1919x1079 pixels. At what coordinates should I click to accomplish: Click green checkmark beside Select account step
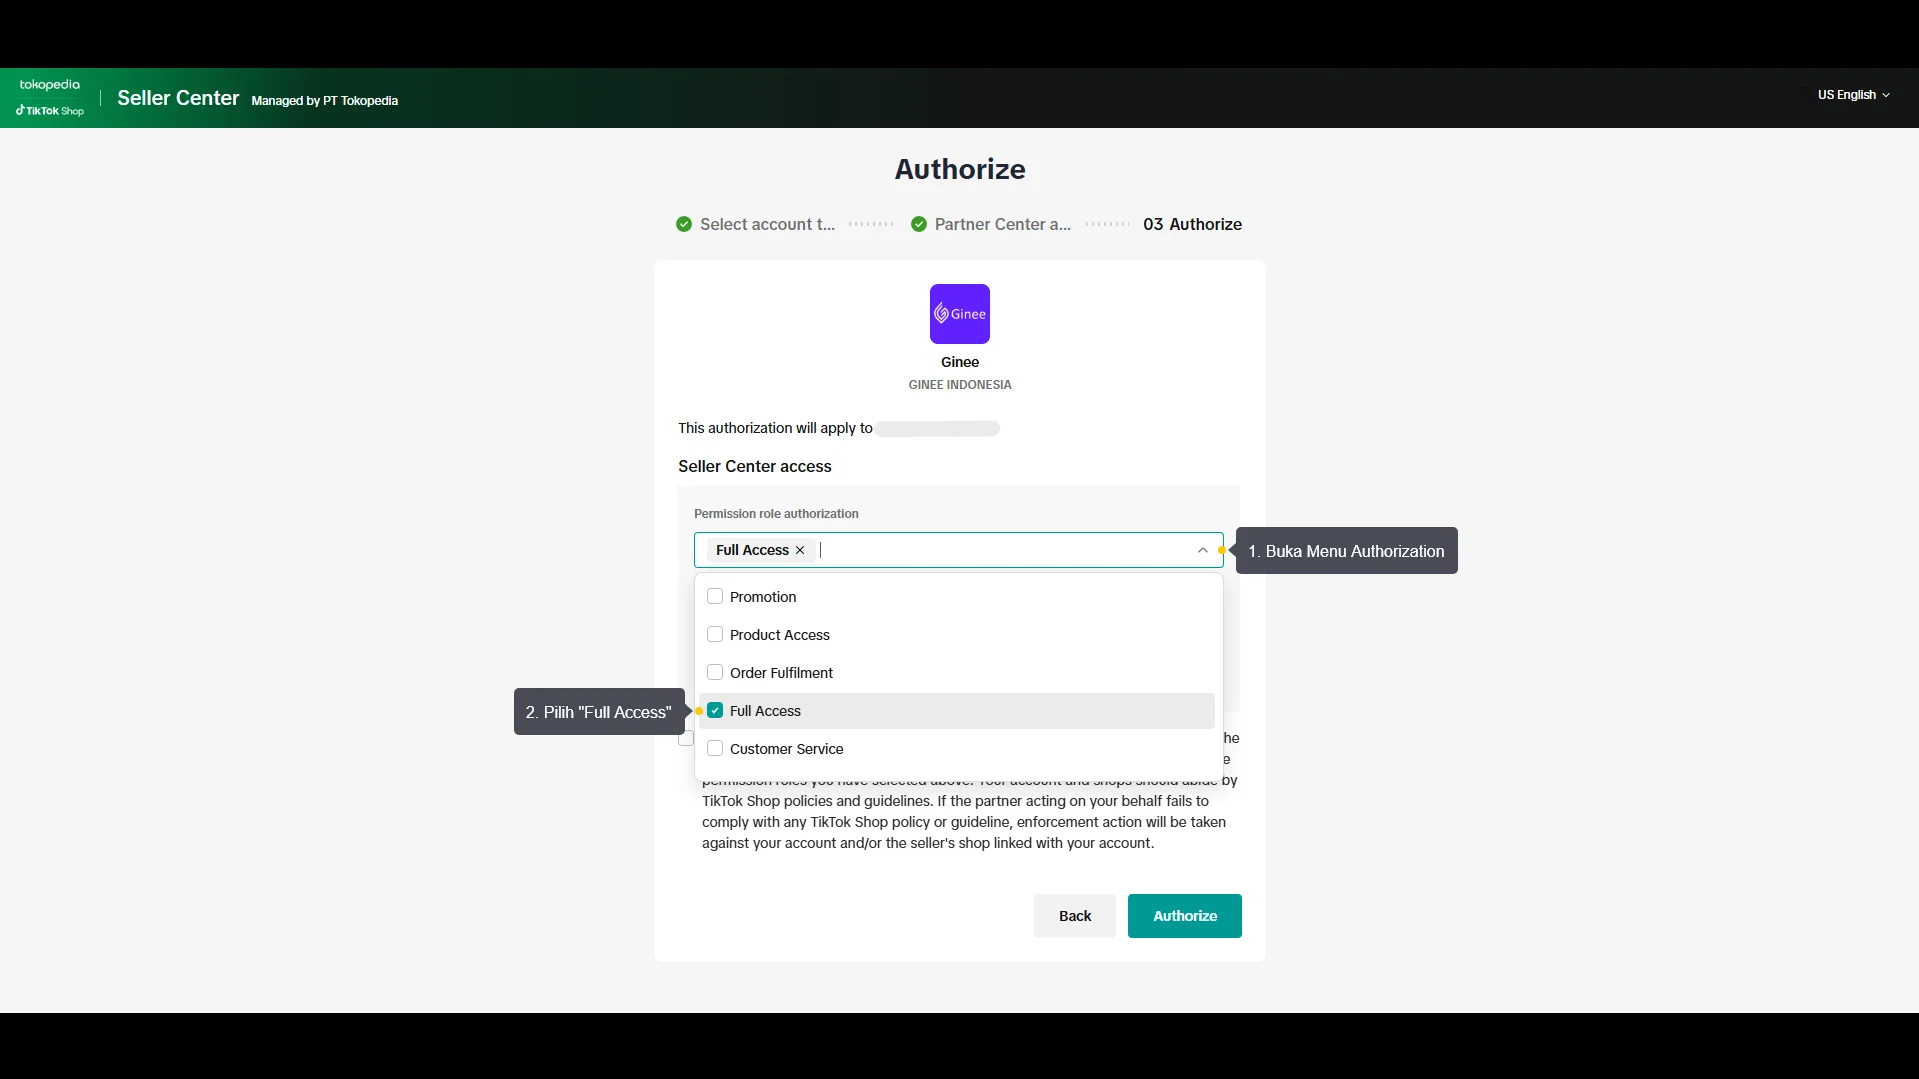tap(684, 224)
